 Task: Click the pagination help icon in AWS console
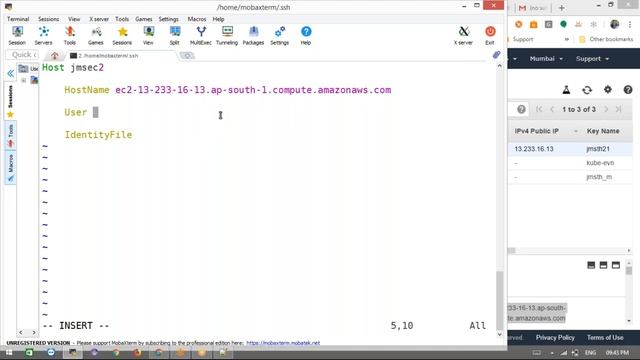[521, 109]
